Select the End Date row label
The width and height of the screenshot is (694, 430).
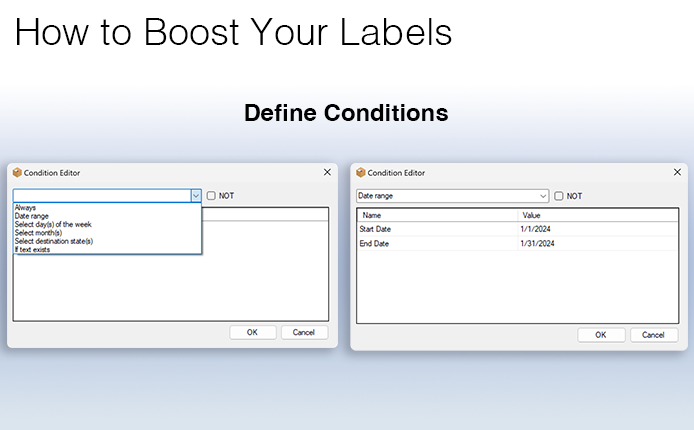[x=374, y=244]
